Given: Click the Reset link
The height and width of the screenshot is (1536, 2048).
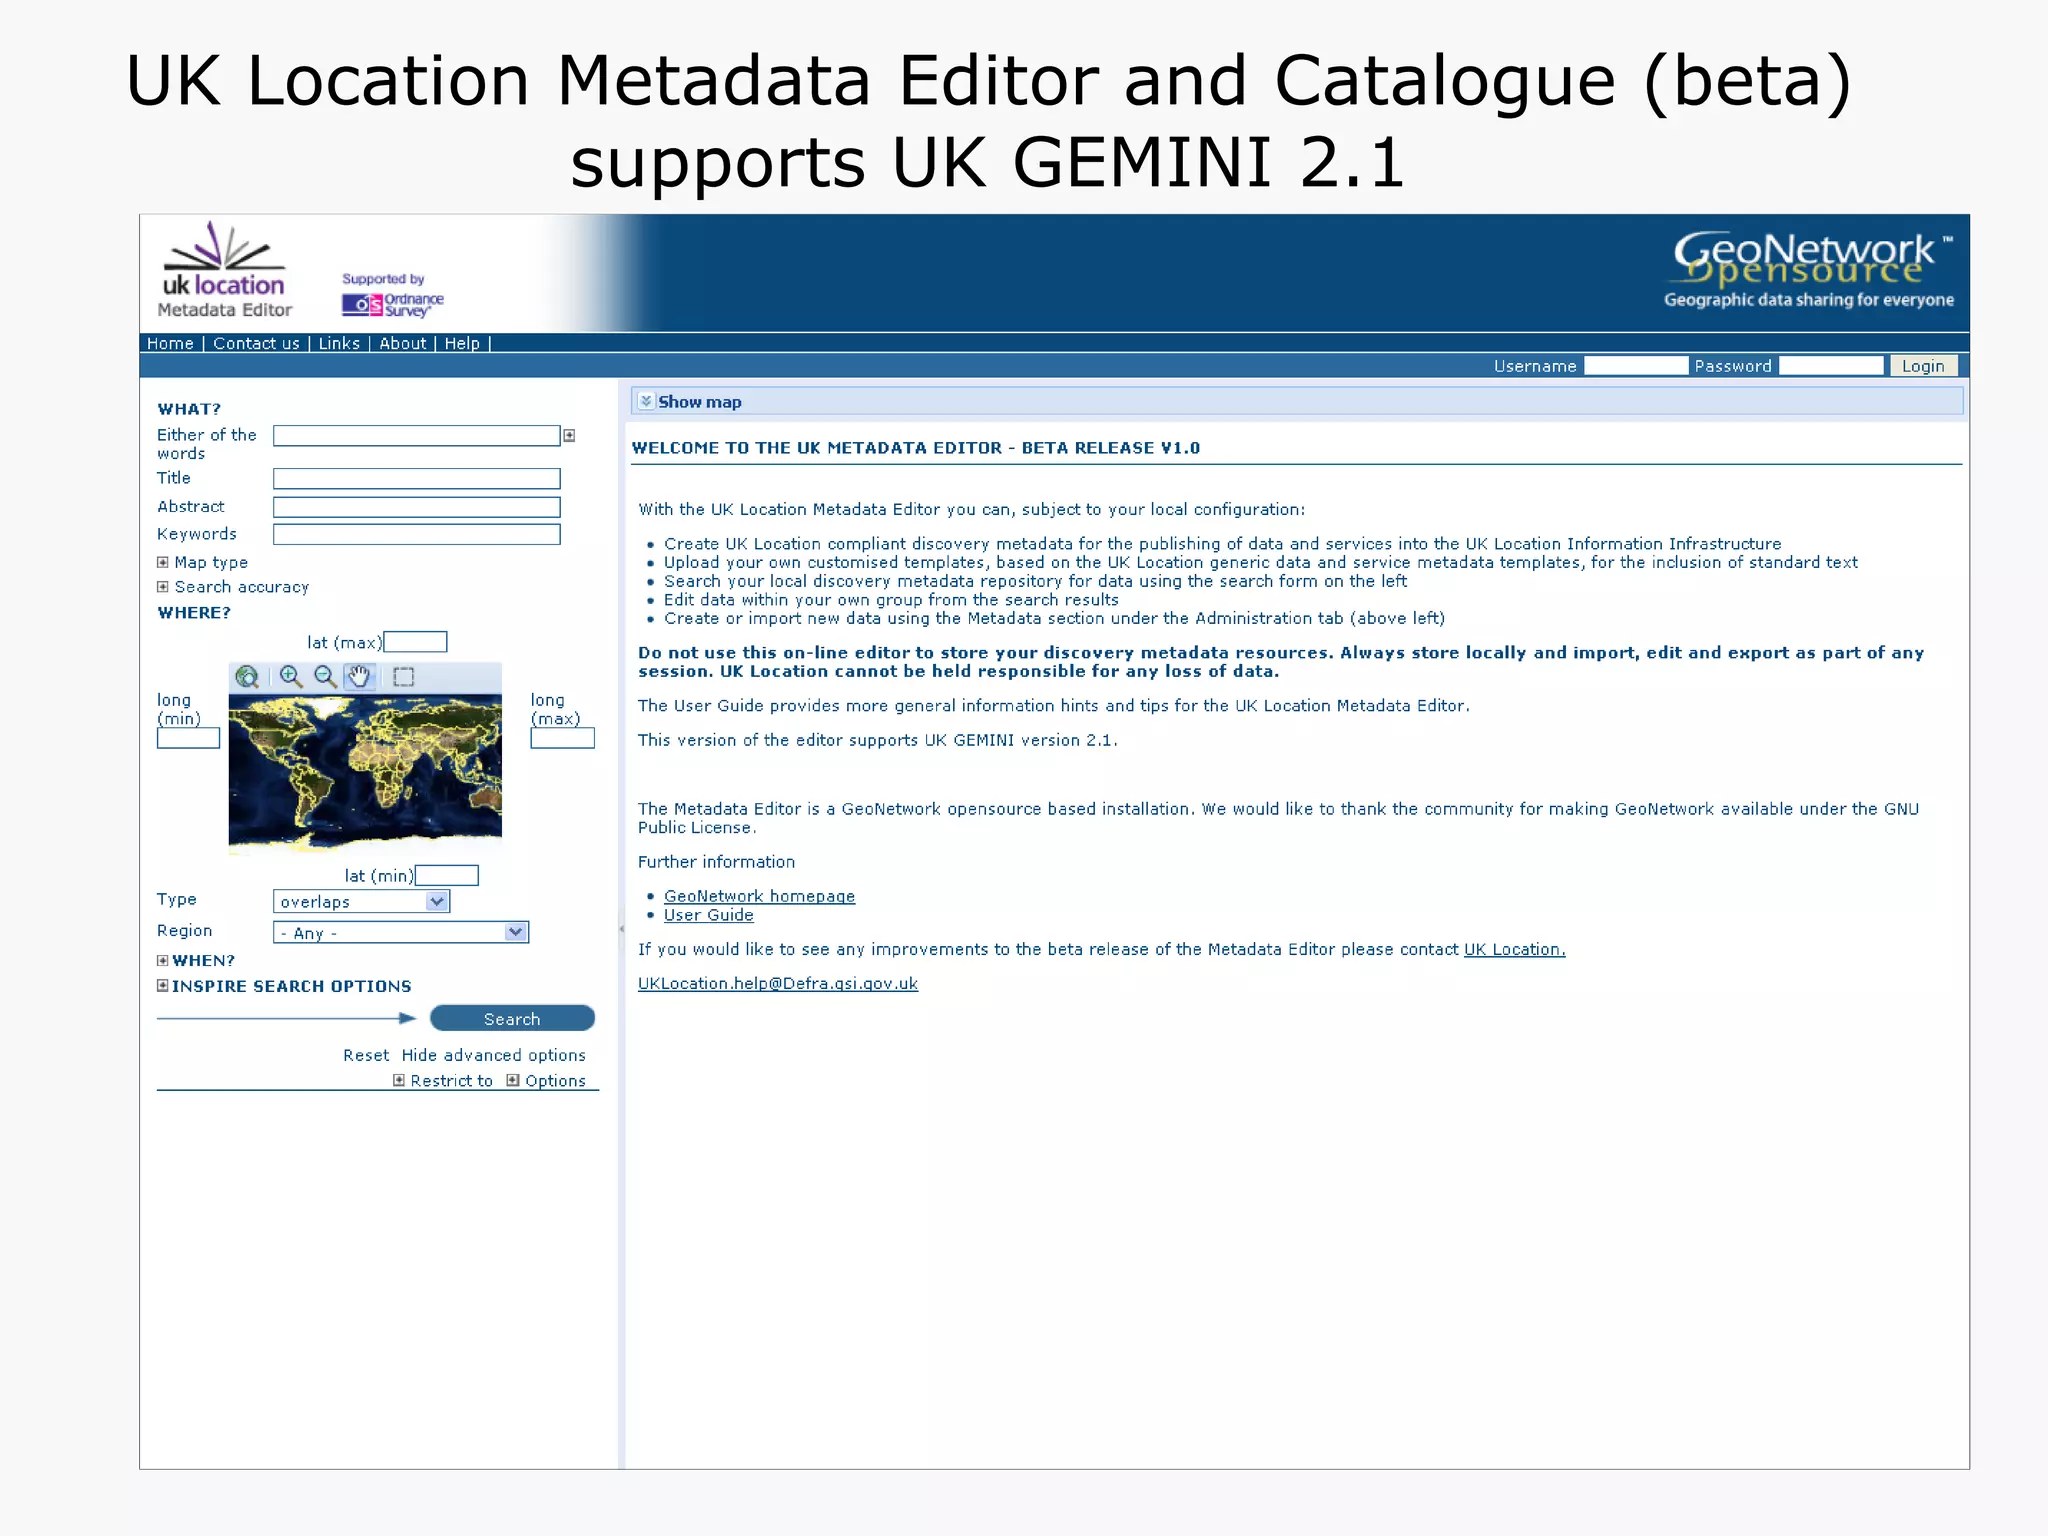Looking at the screenshot, I should 366,1056.
